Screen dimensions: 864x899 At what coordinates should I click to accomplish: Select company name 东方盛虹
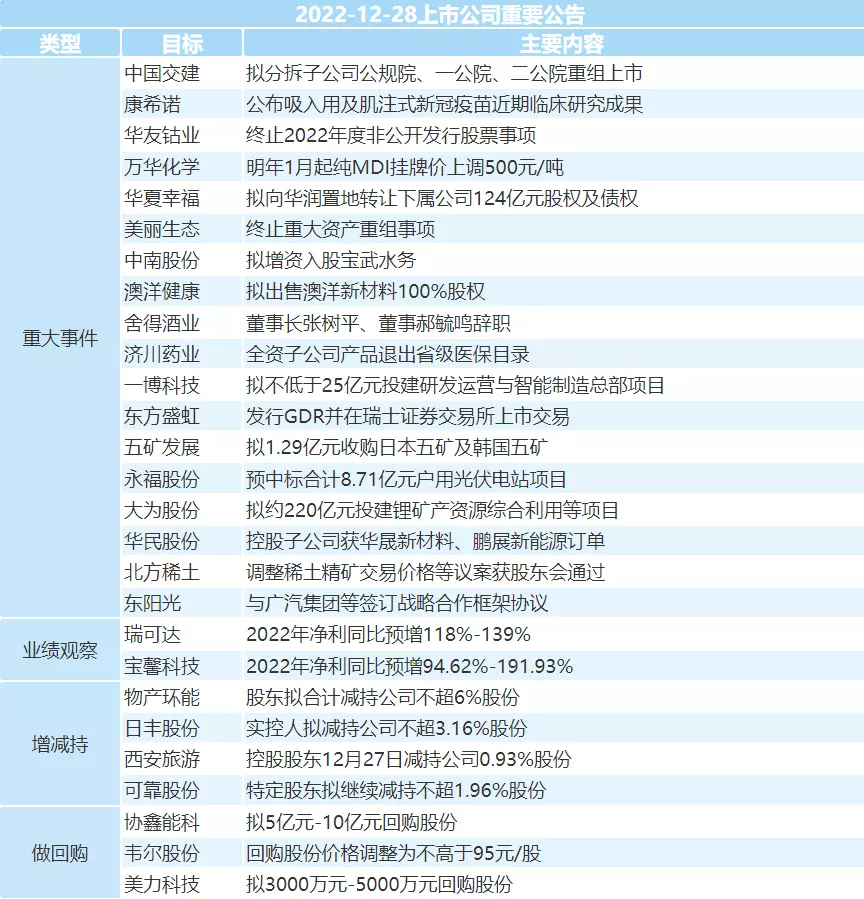click(x=162, y=416)
